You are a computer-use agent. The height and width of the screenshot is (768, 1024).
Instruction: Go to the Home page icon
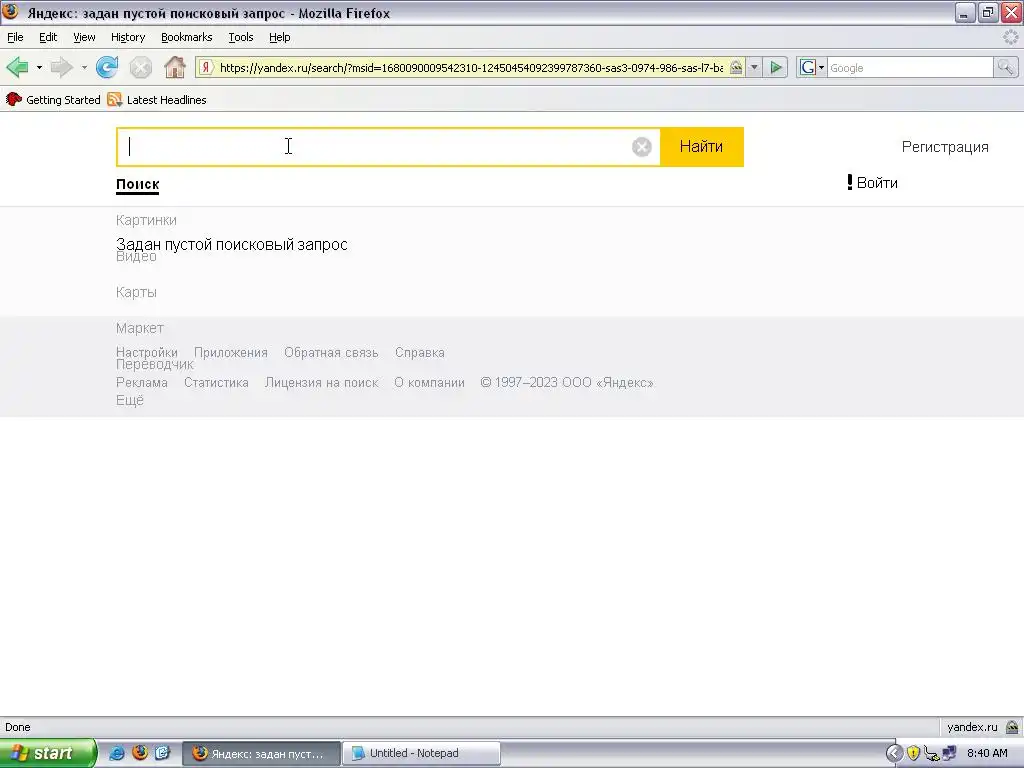(x=174, y=67)
